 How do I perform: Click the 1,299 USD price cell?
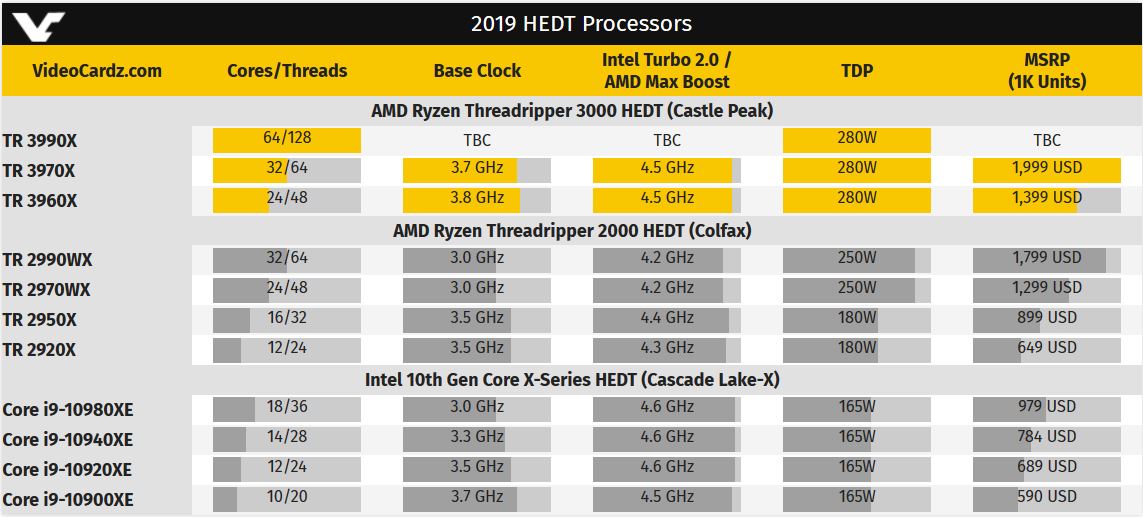tap(1047, 289)
